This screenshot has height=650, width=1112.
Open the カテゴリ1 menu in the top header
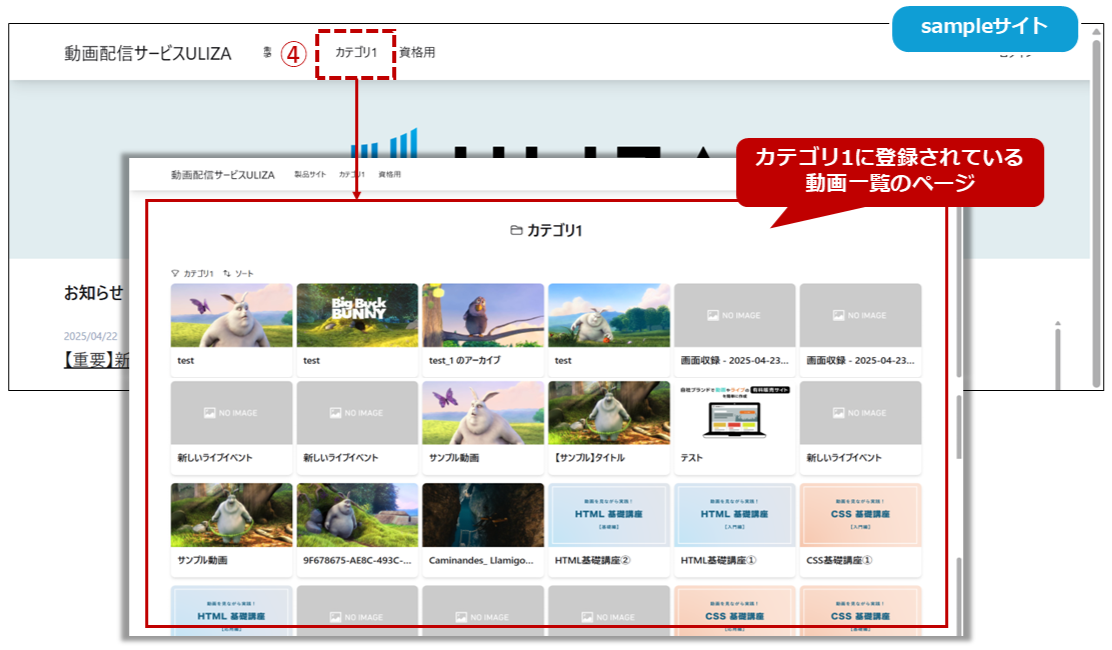coord(356,53)
